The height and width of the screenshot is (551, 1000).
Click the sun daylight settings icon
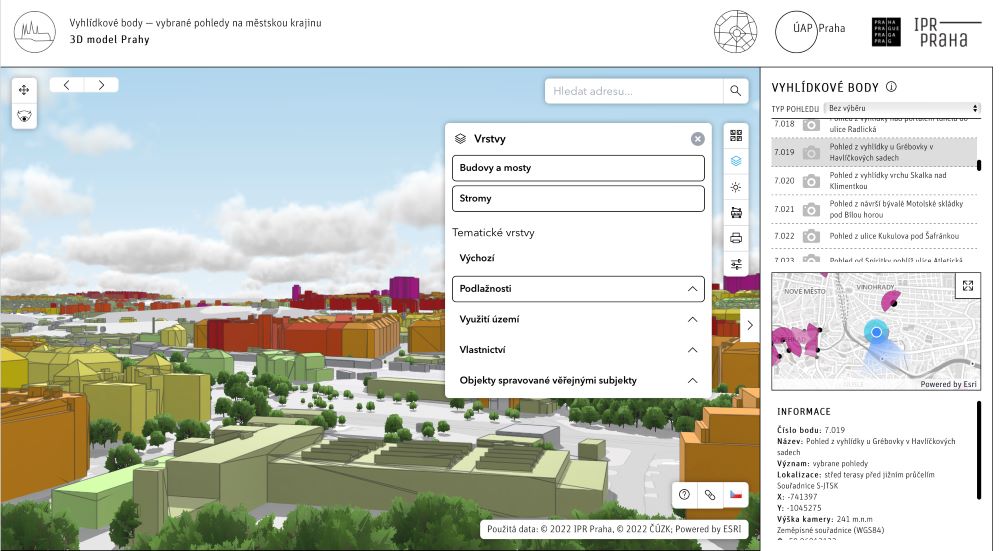click(737, 187)
